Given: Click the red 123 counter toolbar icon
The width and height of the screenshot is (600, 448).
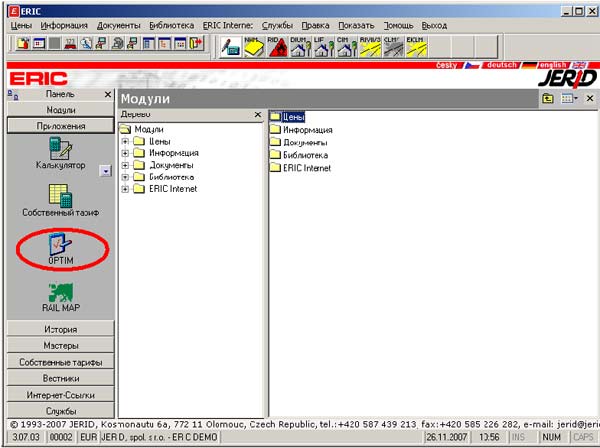Looking at the screenshot, I should pyautogui.click(x=70, y=44).
